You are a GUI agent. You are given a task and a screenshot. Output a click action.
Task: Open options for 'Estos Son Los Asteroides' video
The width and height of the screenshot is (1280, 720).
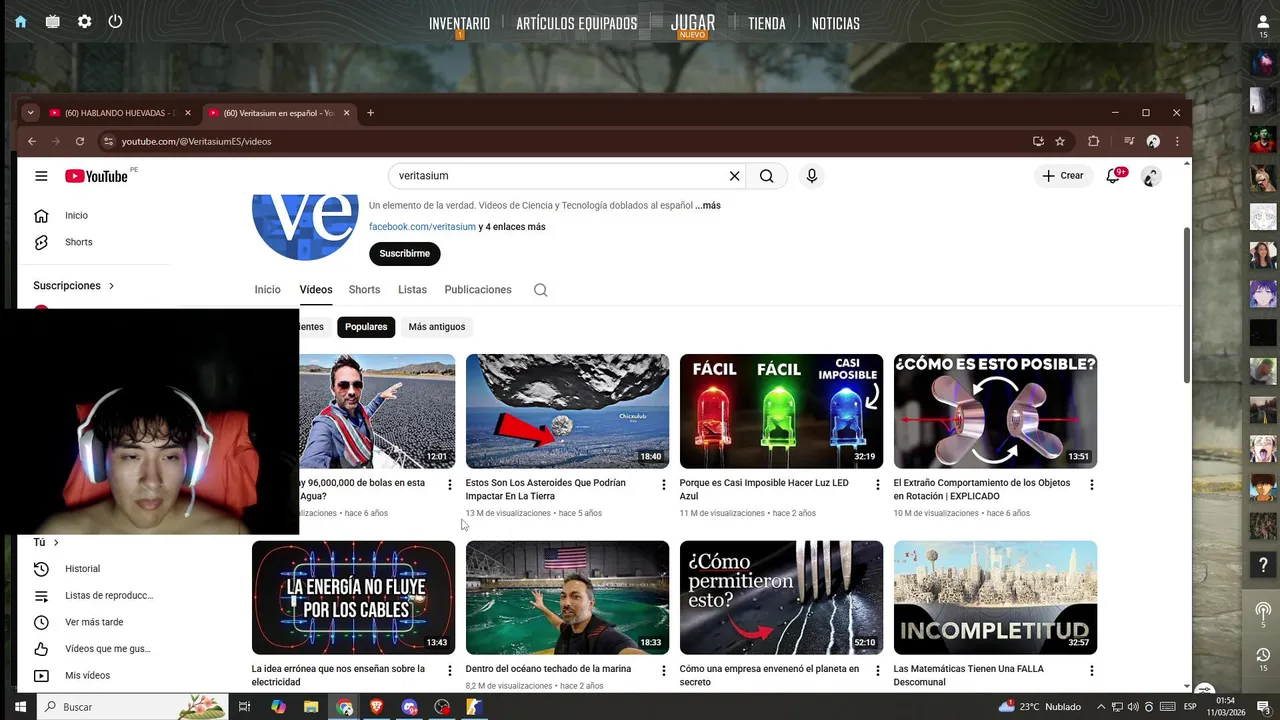(664, 485)
